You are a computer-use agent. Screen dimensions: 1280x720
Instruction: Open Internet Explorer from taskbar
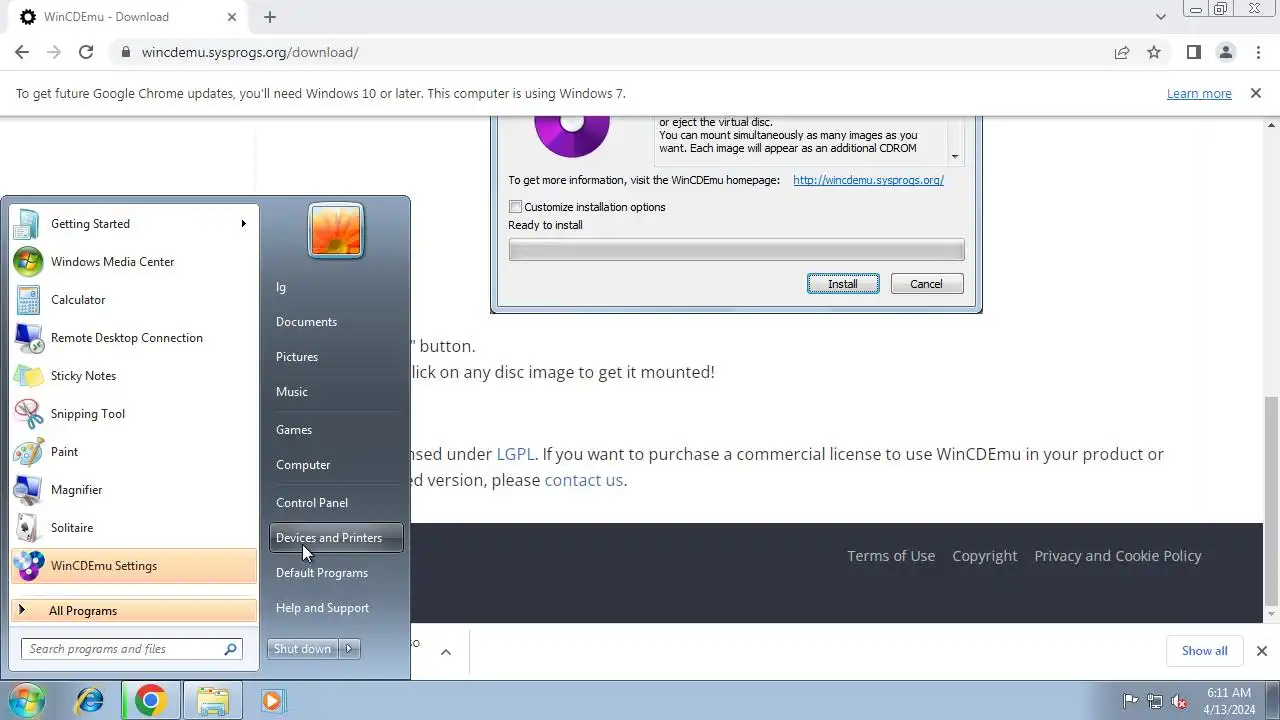coord(90,701)
